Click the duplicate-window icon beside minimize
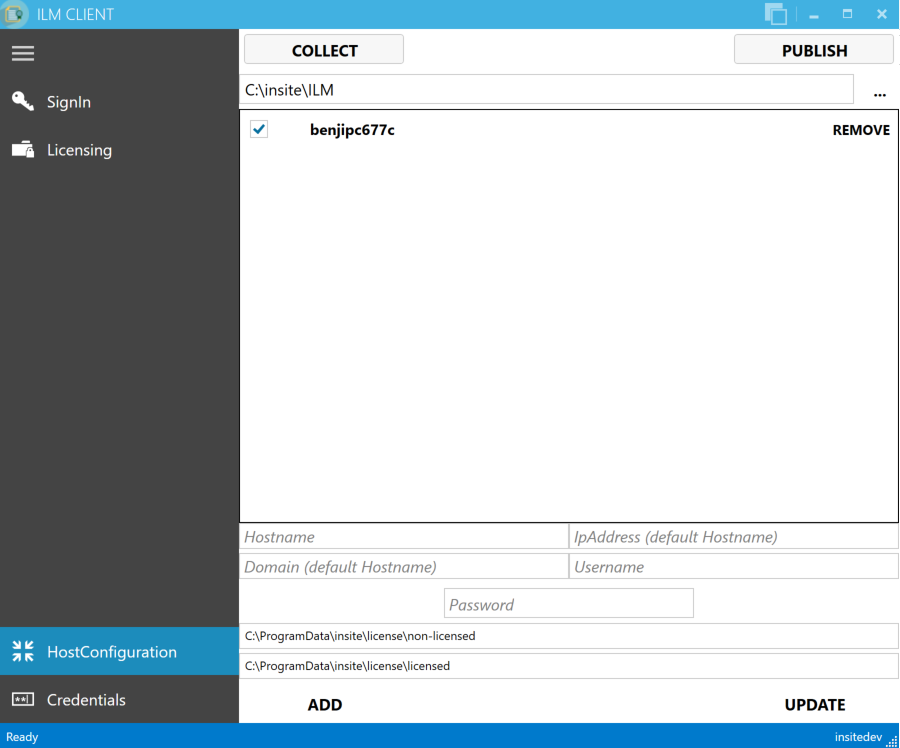Screen dimensions: 900x748 [x=776, y=14]
